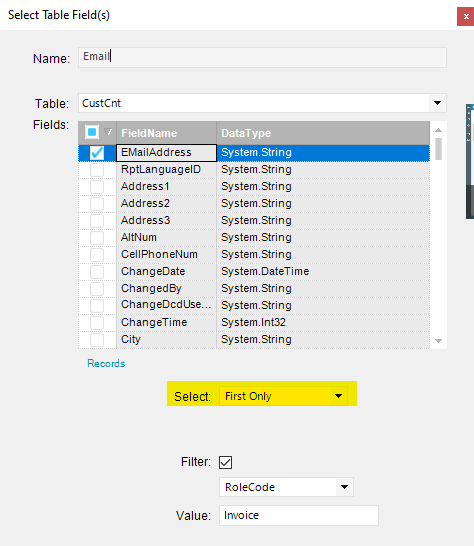Image resolution: width=474 pixels, height=546 pixels.
Task: Toggle the select-all checkbox in the header
Action: coord(92,132)
